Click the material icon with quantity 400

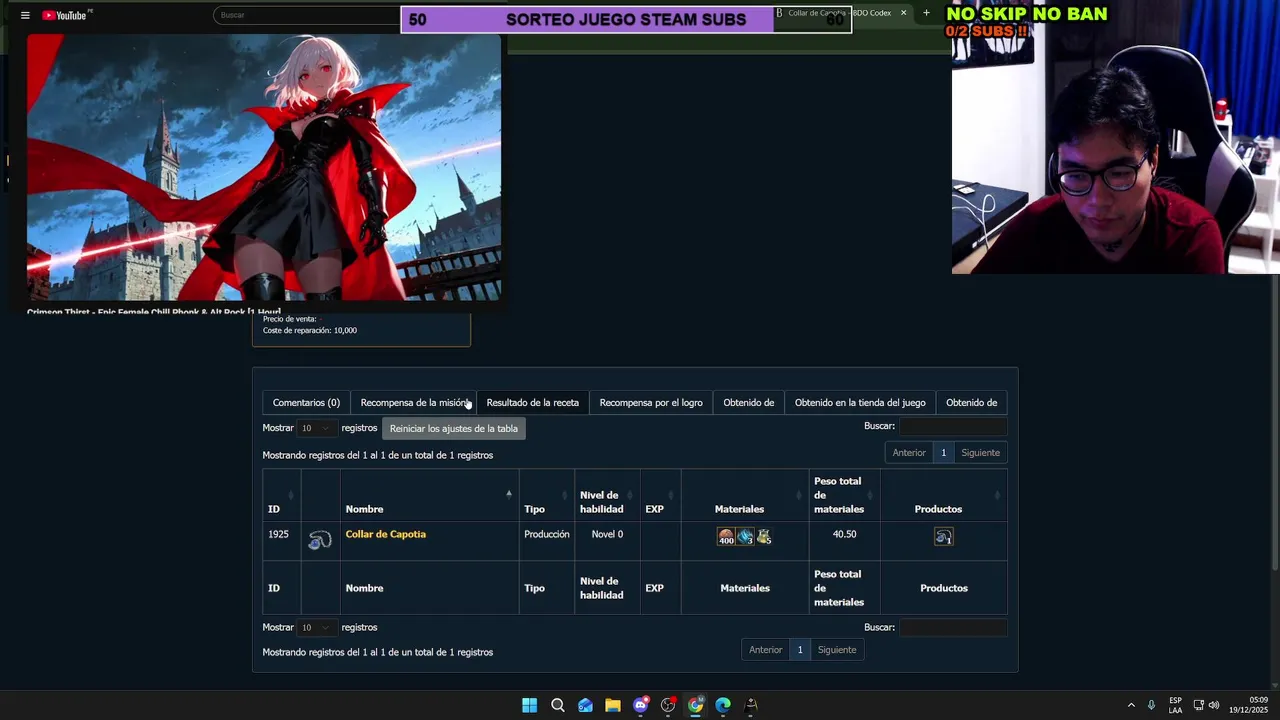tap(726, 537)
